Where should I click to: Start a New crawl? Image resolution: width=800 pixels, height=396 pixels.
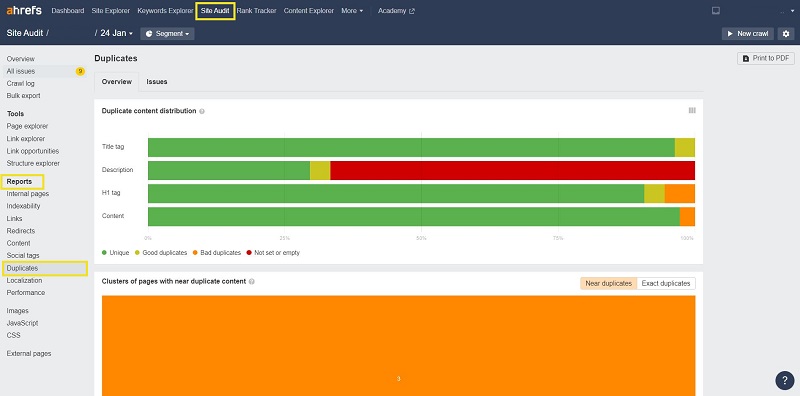tap(747, 34)
